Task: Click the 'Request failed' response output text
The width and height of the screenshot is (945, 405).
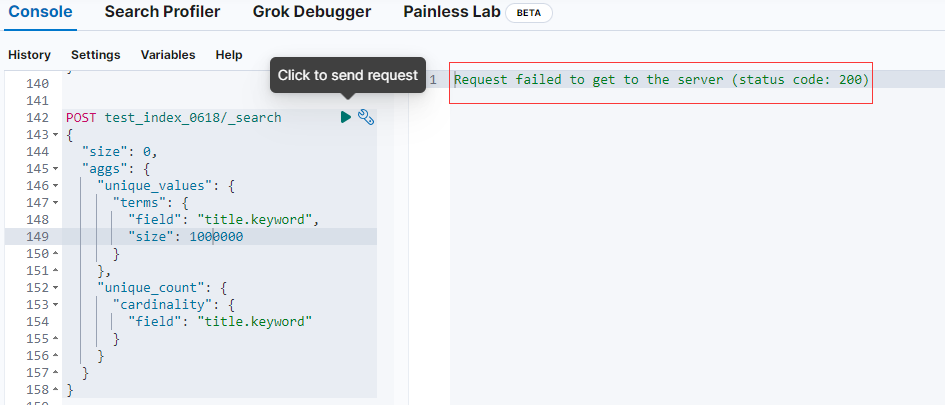Action: (661, 80)
